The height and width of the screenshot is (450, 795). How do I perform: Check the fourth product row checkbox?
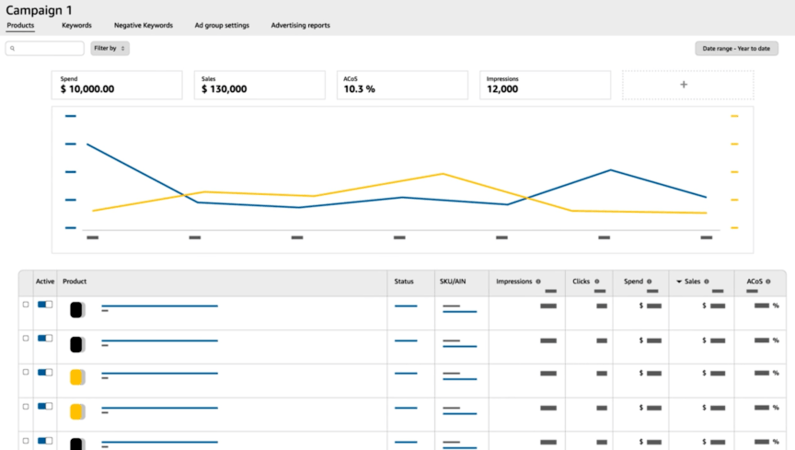click(26, 406)
